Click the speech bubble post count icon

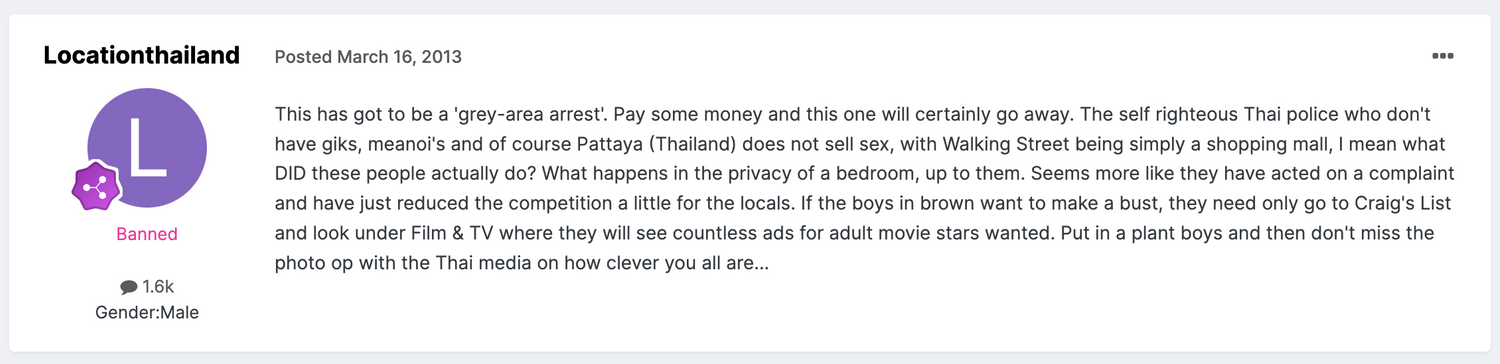128,287
